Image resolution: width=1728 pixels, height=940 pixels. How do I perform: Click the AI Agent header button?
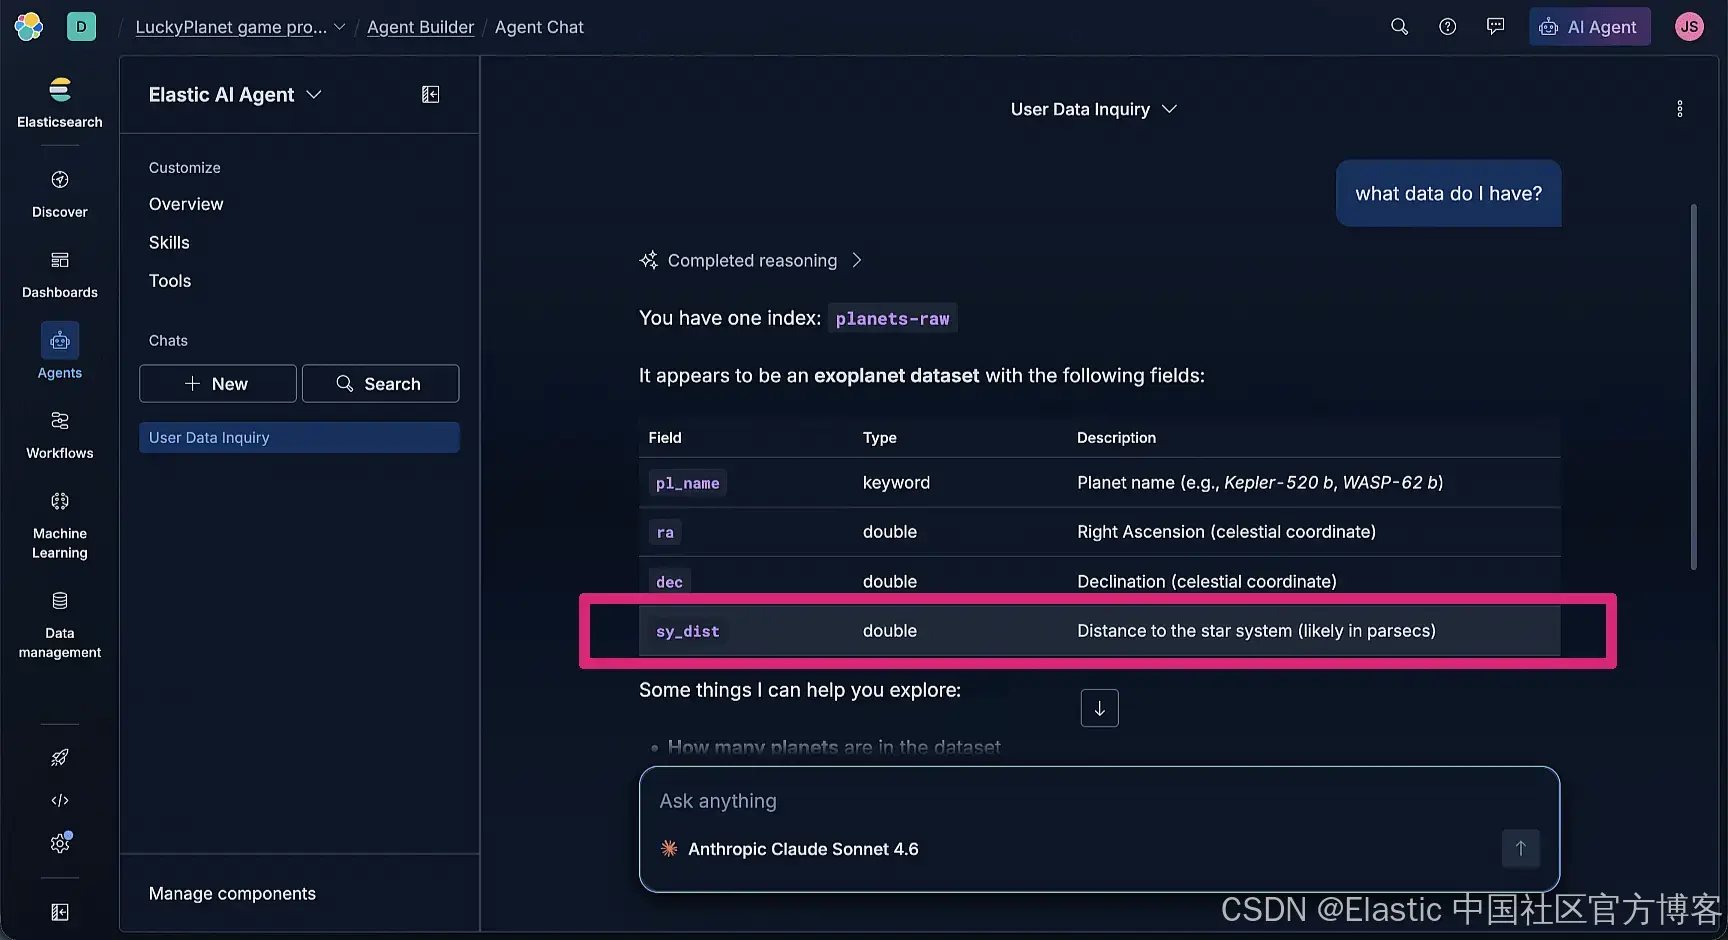[1589, 27]
